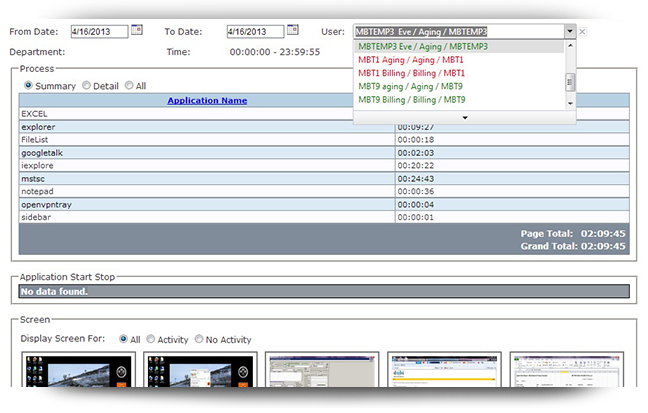Sort by Application Name column link

pyautogui.click(x=207, y=100)
